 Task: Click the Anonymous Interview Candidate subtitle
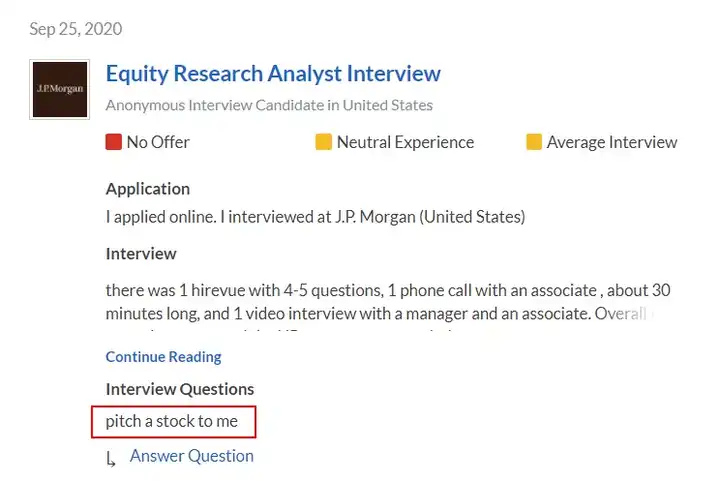point(269,105)
